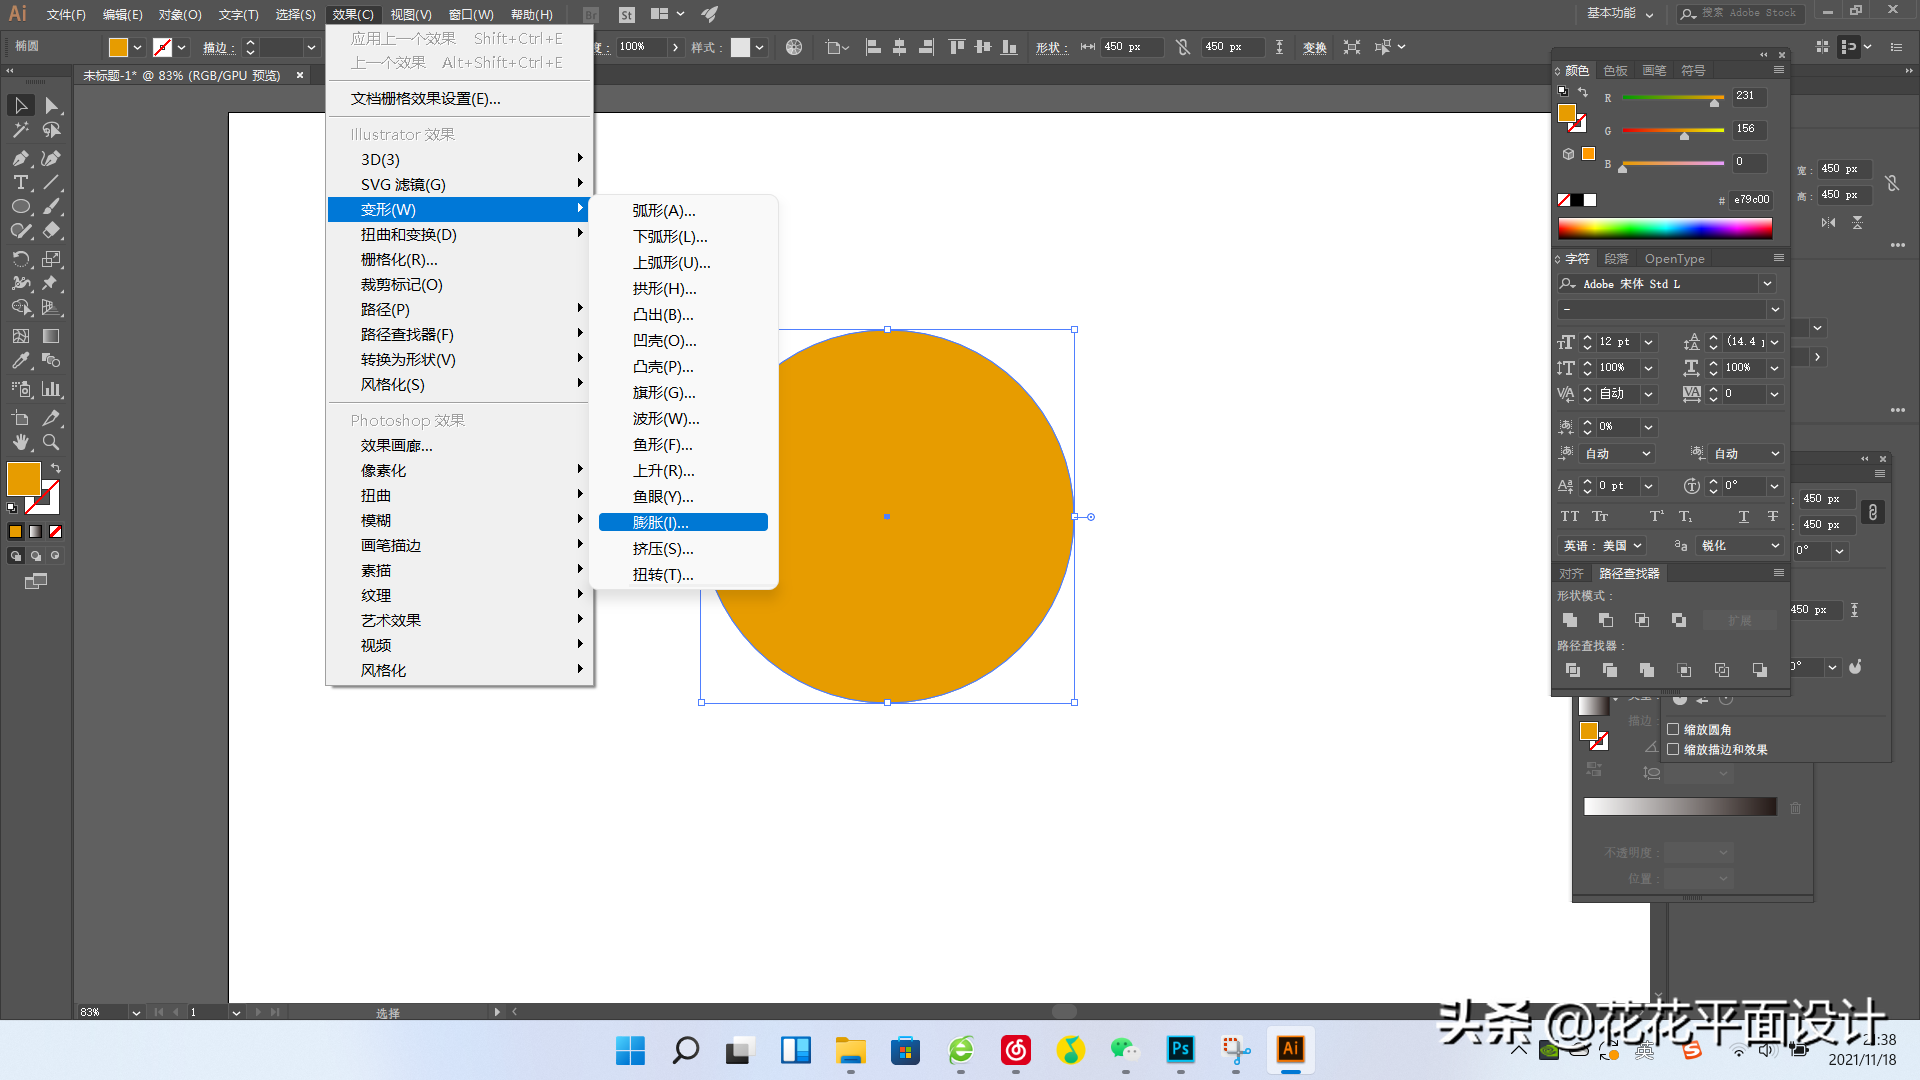Click 变换 button in control bar
The width and height of the screenshot is (1920, 1080).
pyautogui.click(x=1315, y=48)
